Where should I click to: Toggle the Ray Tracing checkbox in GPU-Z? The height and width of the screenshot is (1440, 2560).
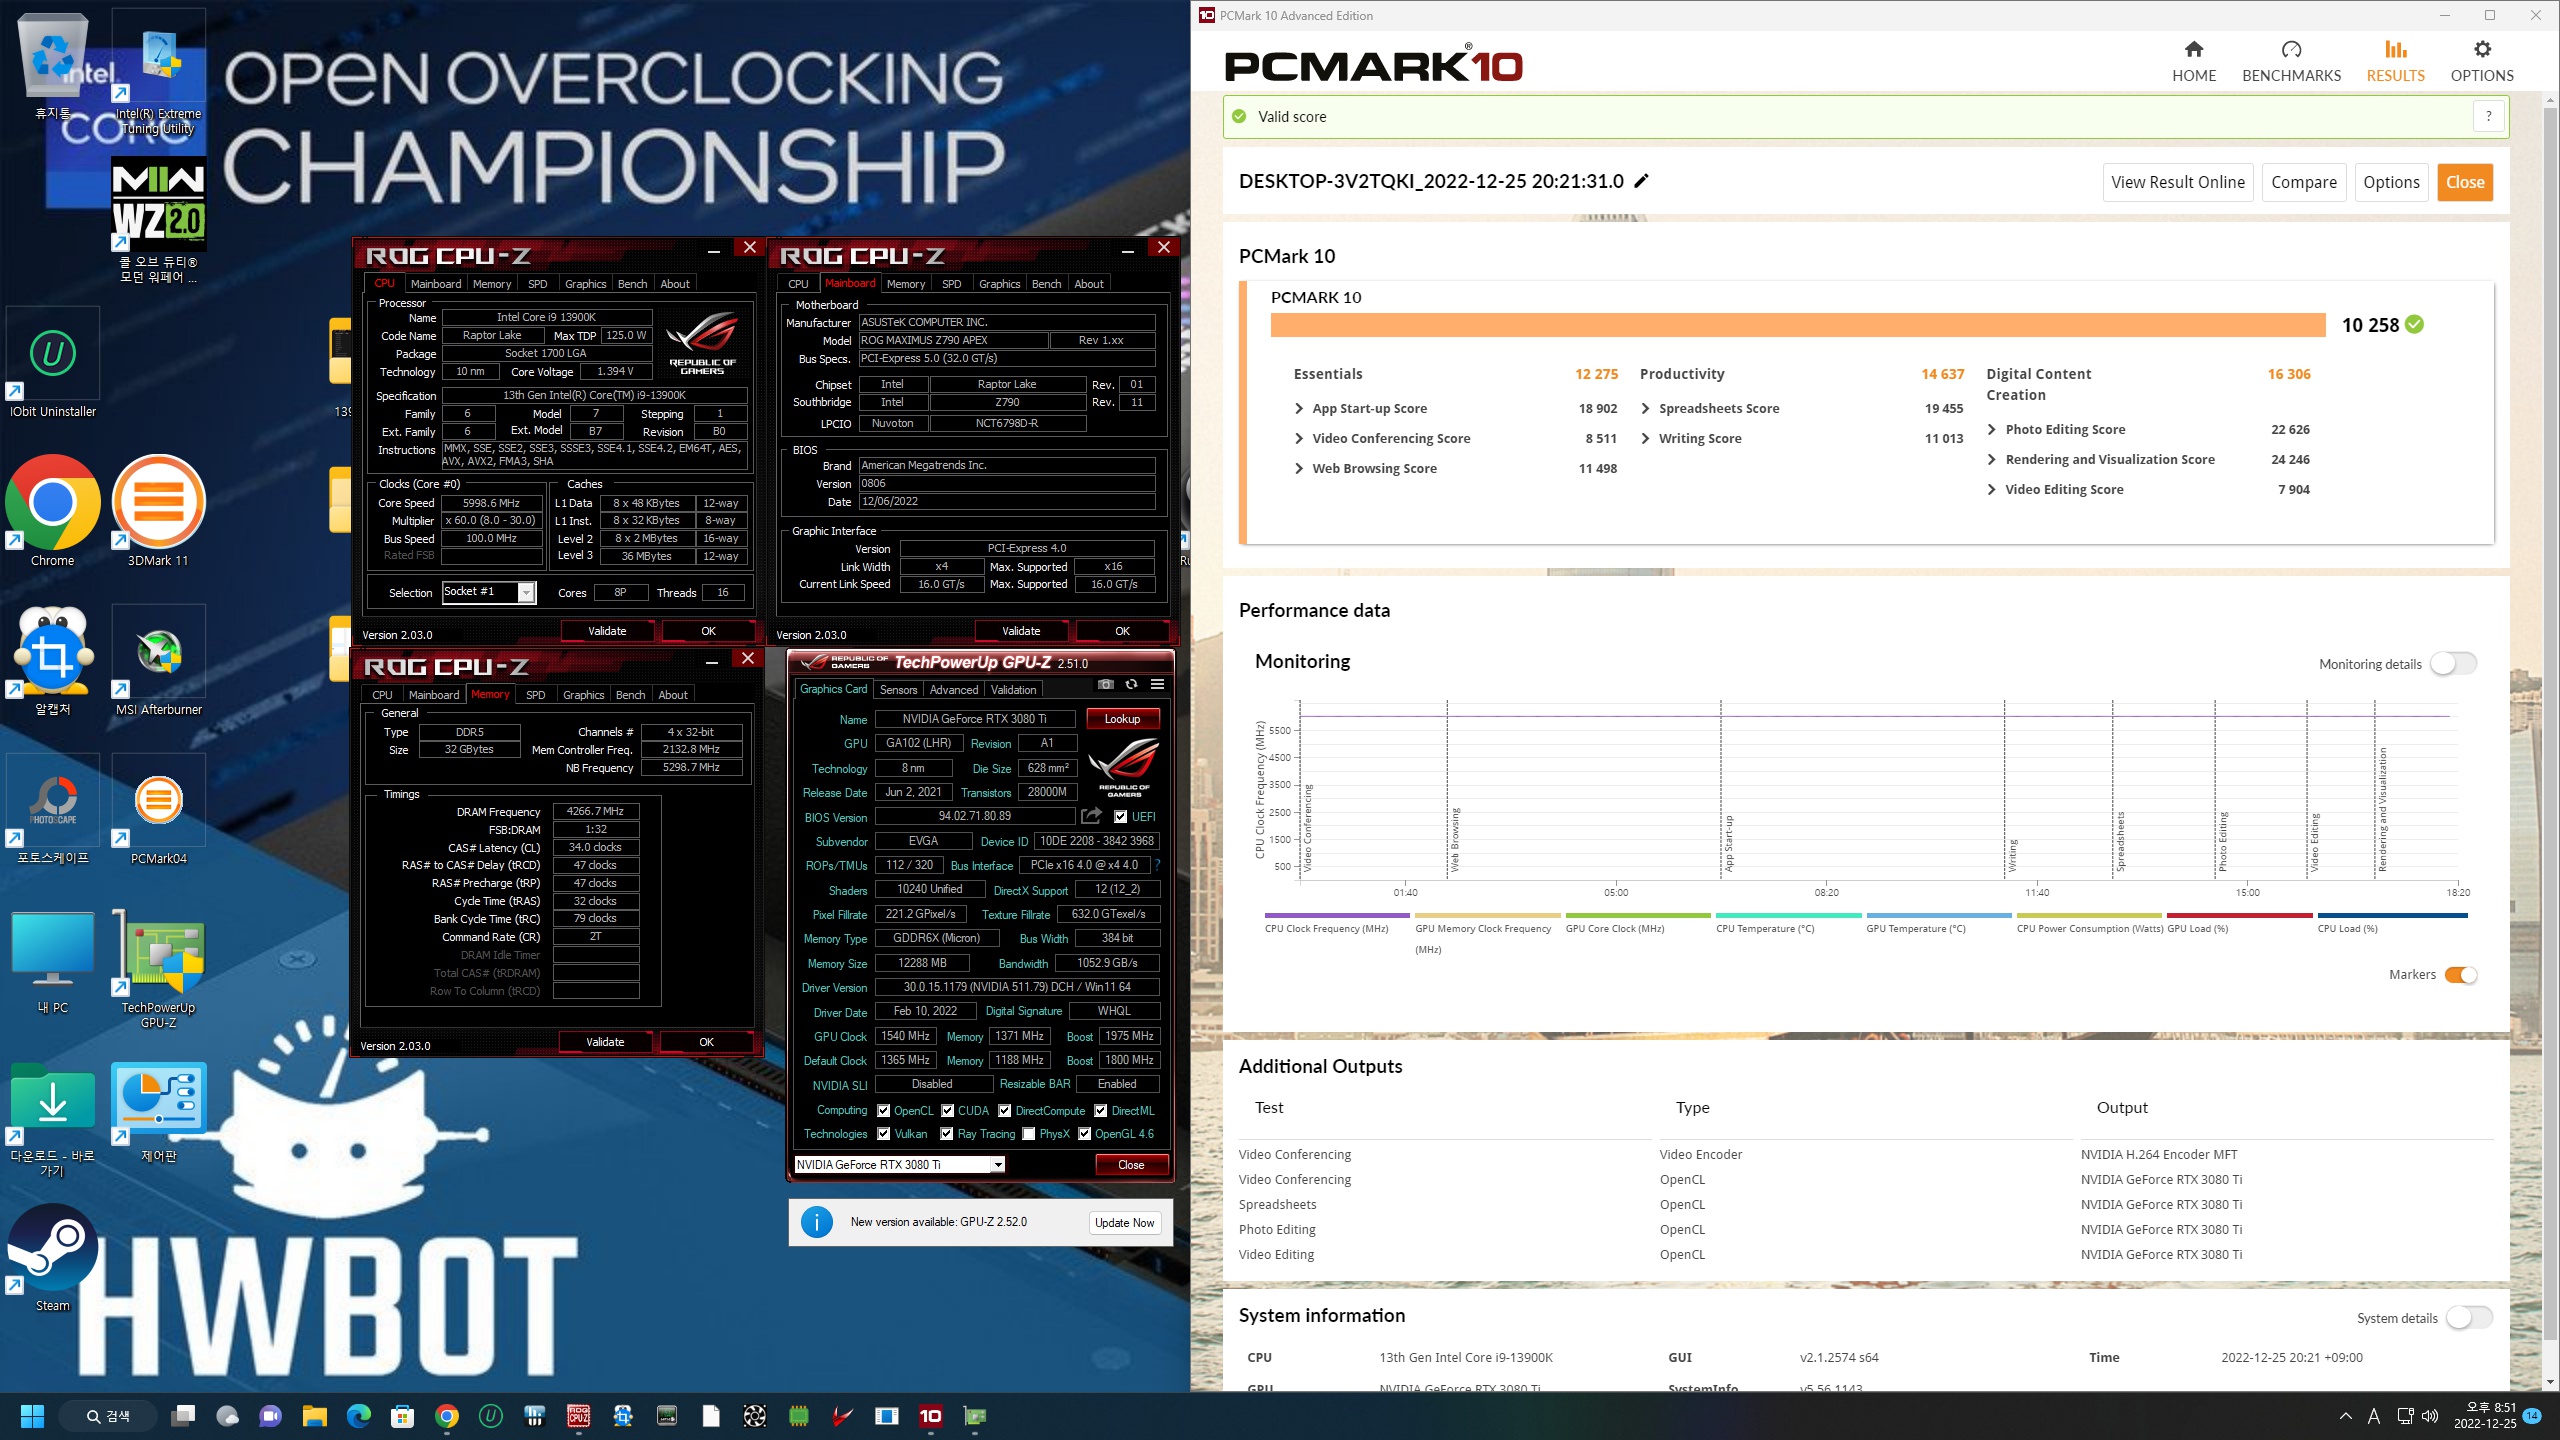tap(947, 1134)
